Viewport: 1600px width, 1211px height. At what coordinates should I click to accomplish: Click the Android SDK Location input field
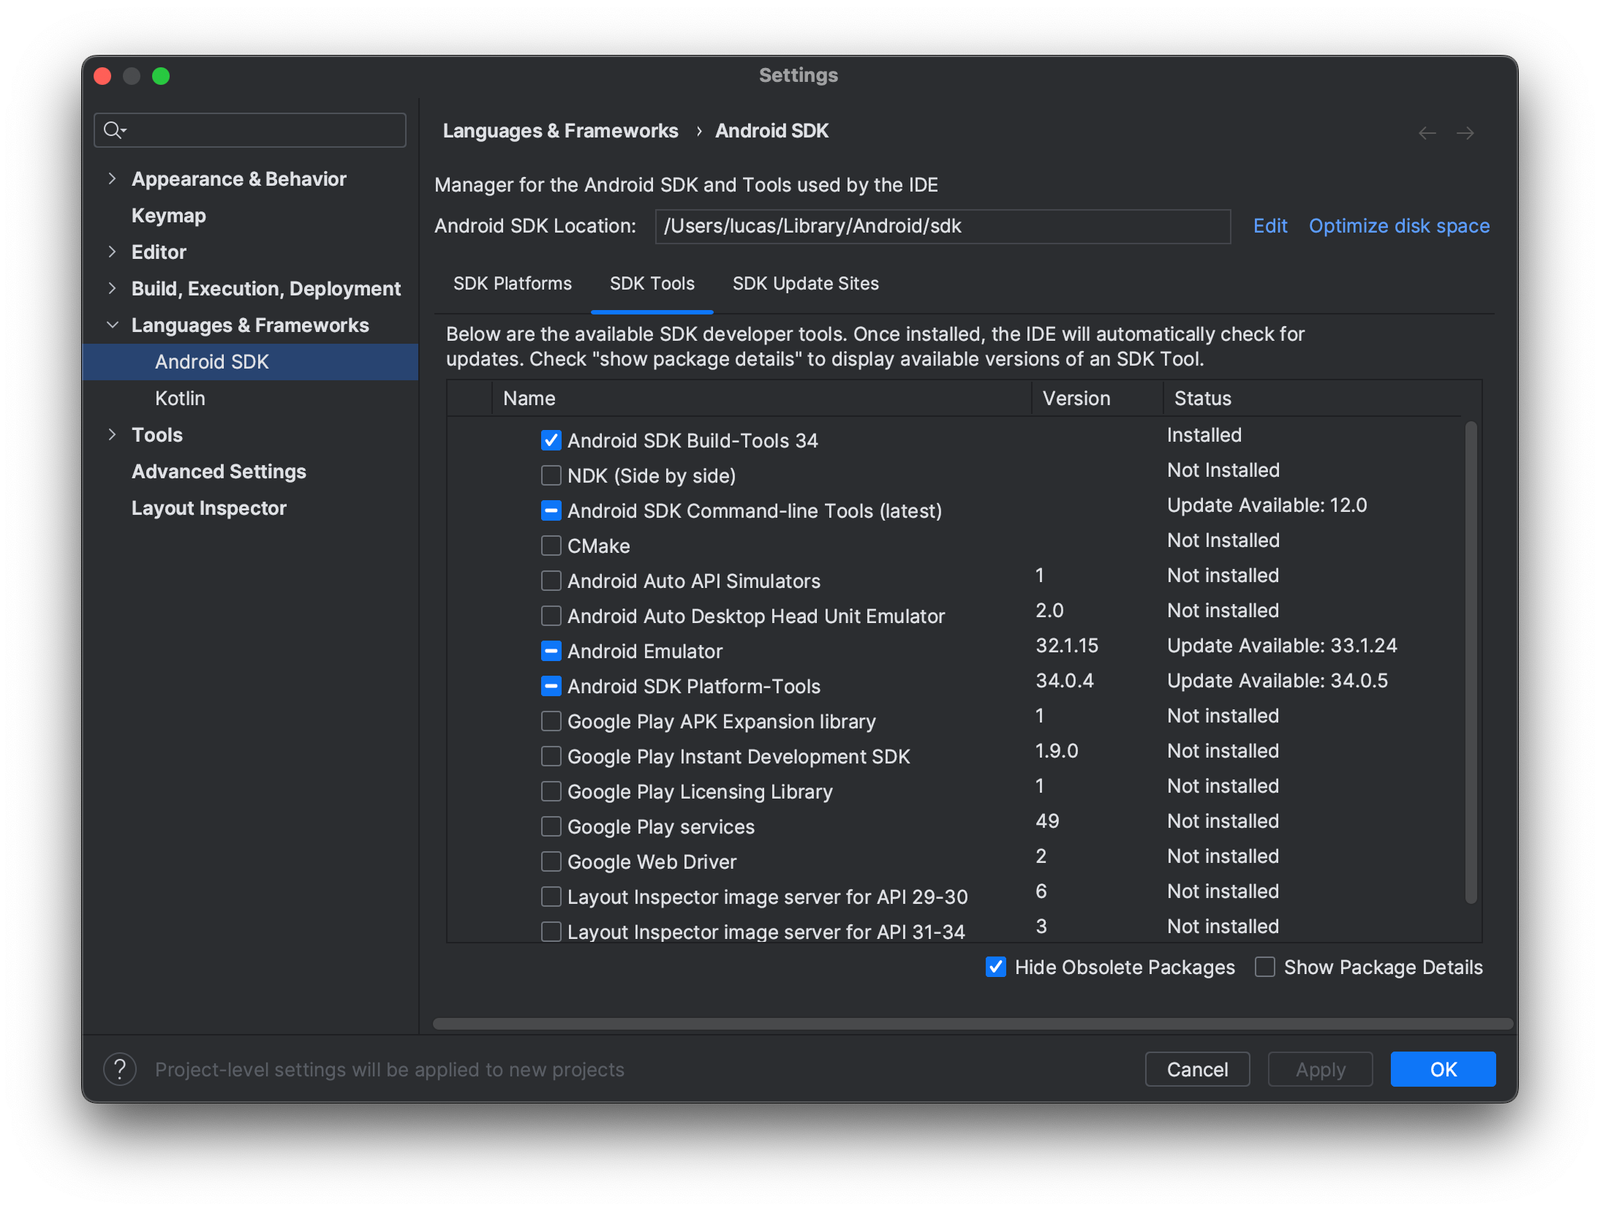click(x=941, y=226)
